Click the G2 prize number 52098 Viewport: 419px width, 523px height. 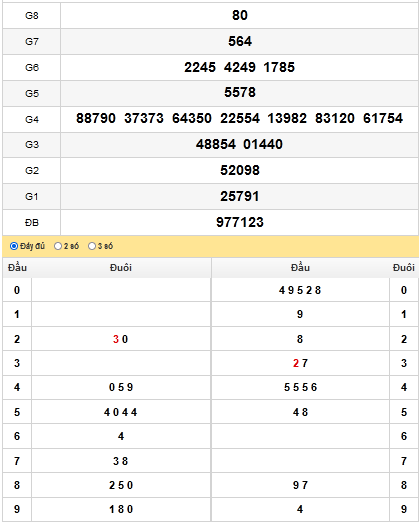click(x=240, y=170)
